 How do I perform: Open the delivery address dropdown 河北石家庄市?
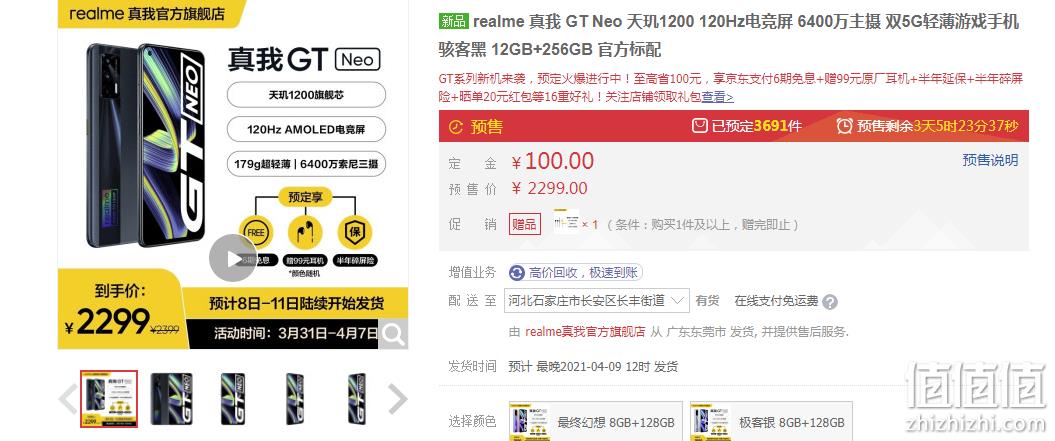pyautogui.click(x=597, y=300)
